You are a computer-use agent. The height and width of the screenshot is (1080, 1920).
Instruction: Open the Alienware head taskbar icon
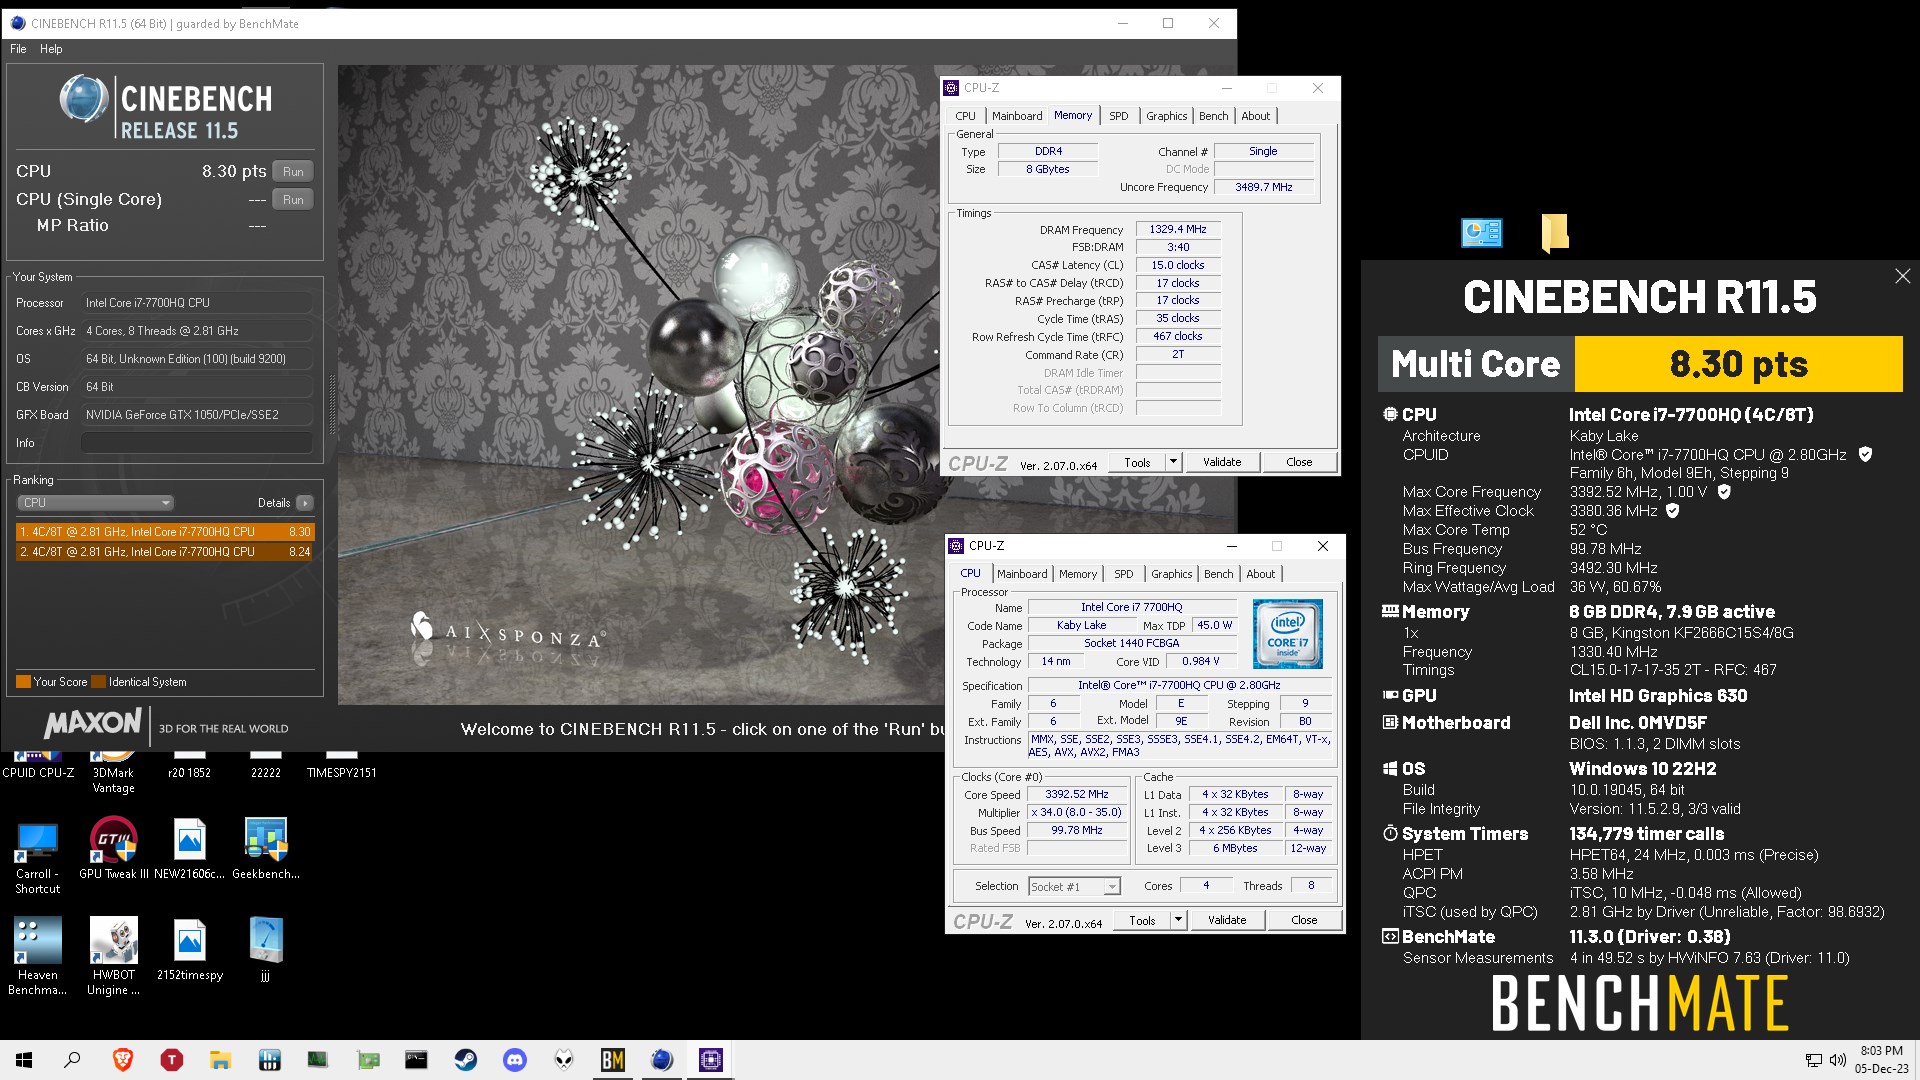[x=564, y=1060]
